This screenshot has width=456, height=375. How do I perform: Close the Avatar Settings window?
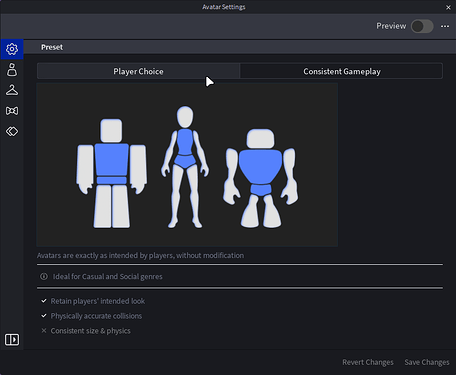[x=448, y=7]
